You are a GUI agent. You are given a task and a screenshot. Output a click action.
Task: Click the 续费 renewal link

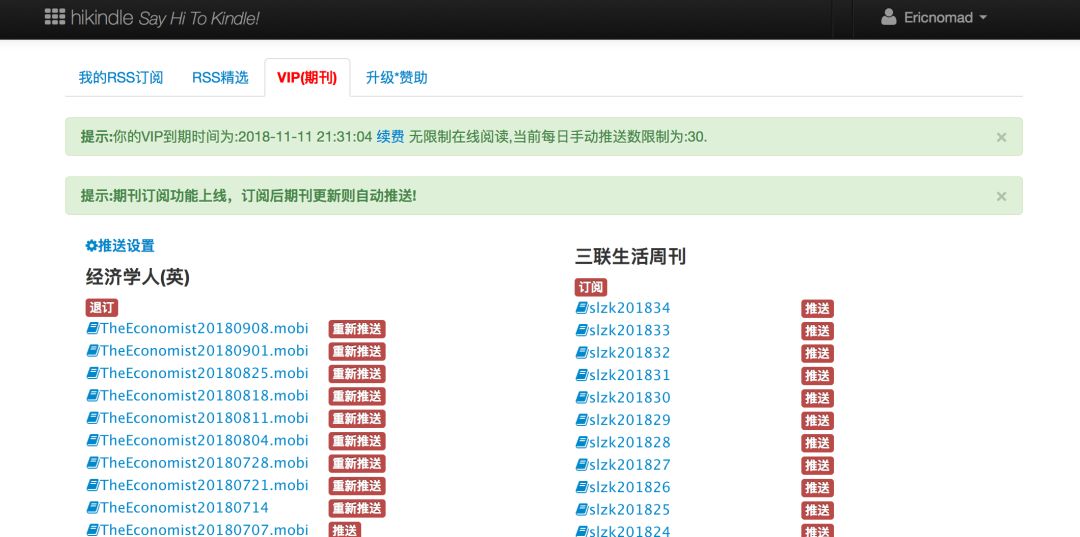pos(391,136)
